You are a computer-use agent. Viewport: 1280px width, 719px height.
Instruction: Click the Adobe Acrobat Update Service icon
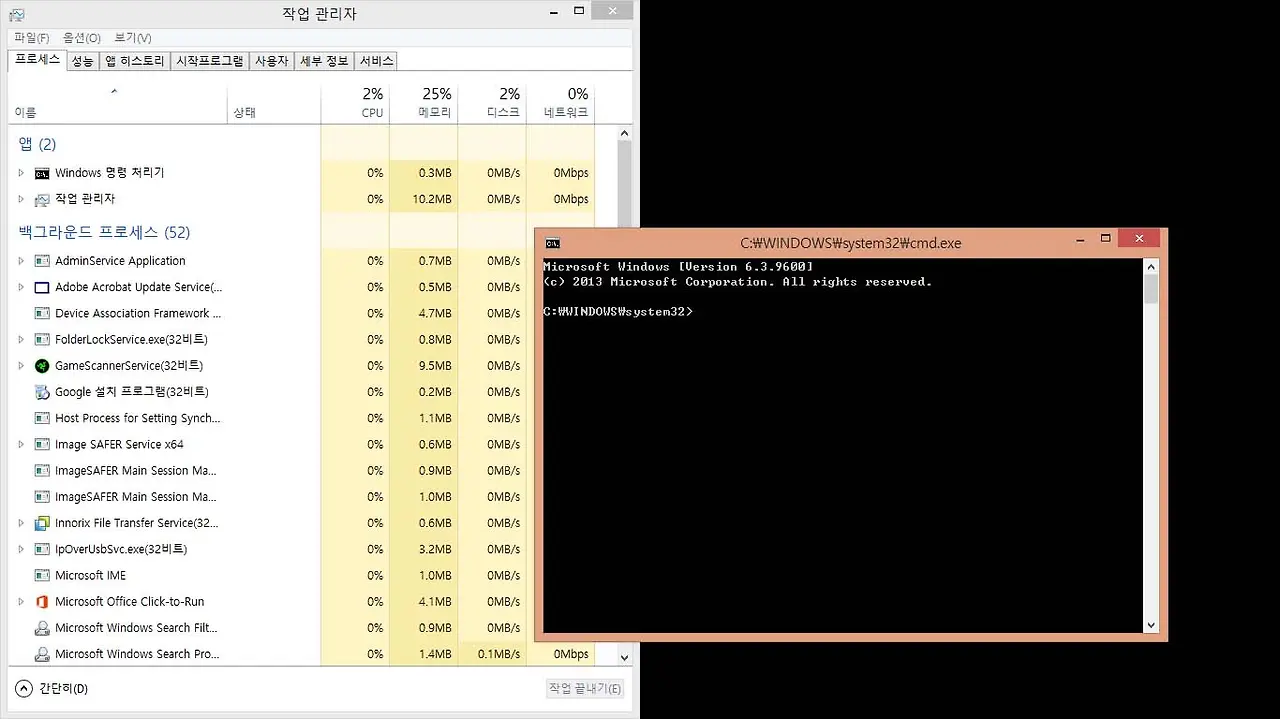coord(42,287)
